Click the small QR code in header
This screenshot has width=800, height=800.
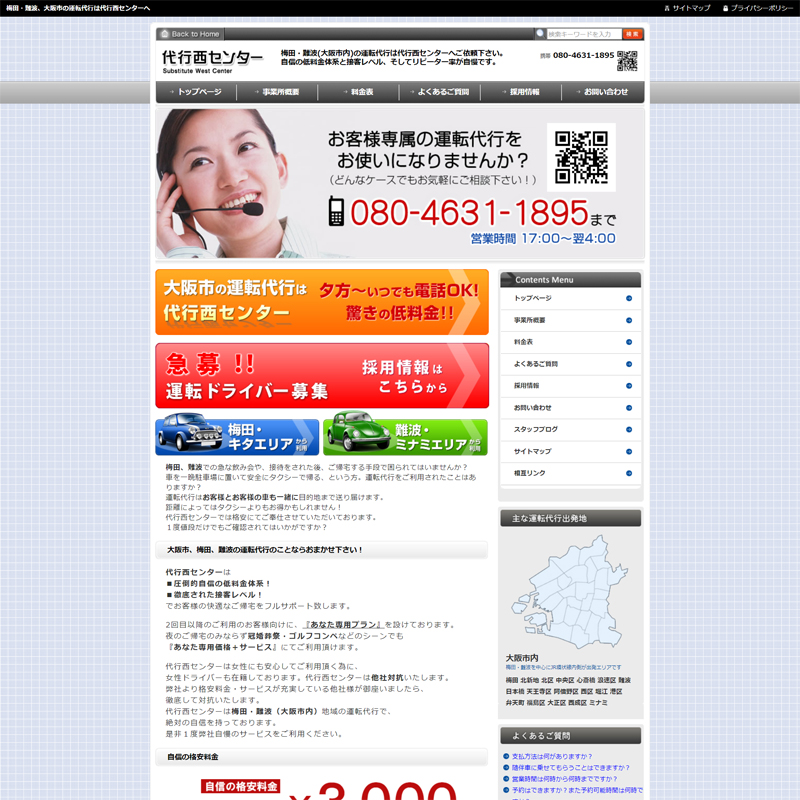[x=627, y=61]
